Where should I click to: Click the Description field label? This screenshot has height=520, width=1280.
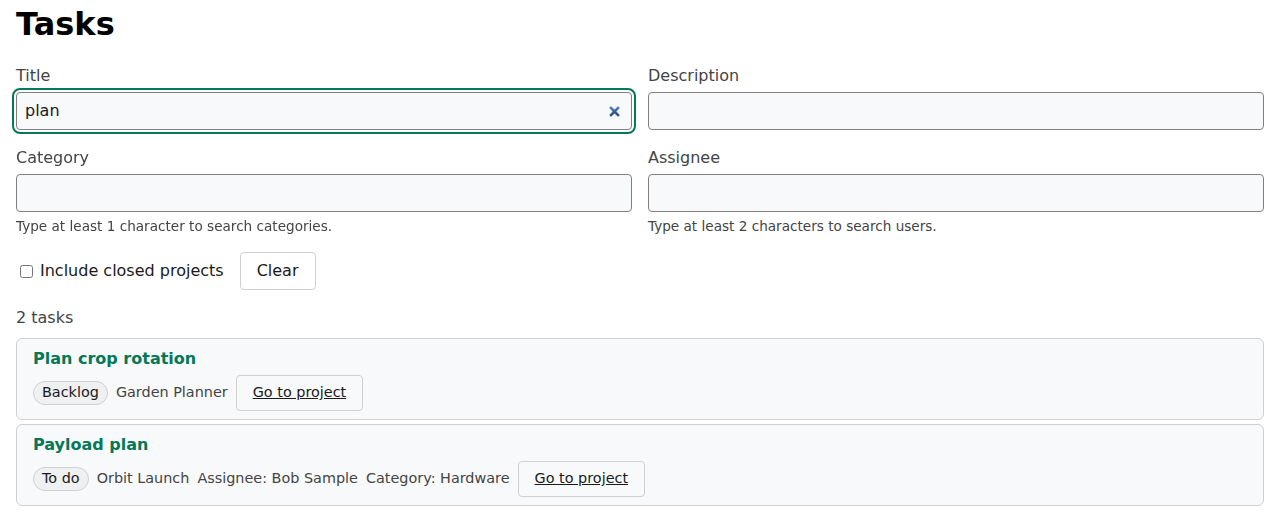click(x=693, y=75)
